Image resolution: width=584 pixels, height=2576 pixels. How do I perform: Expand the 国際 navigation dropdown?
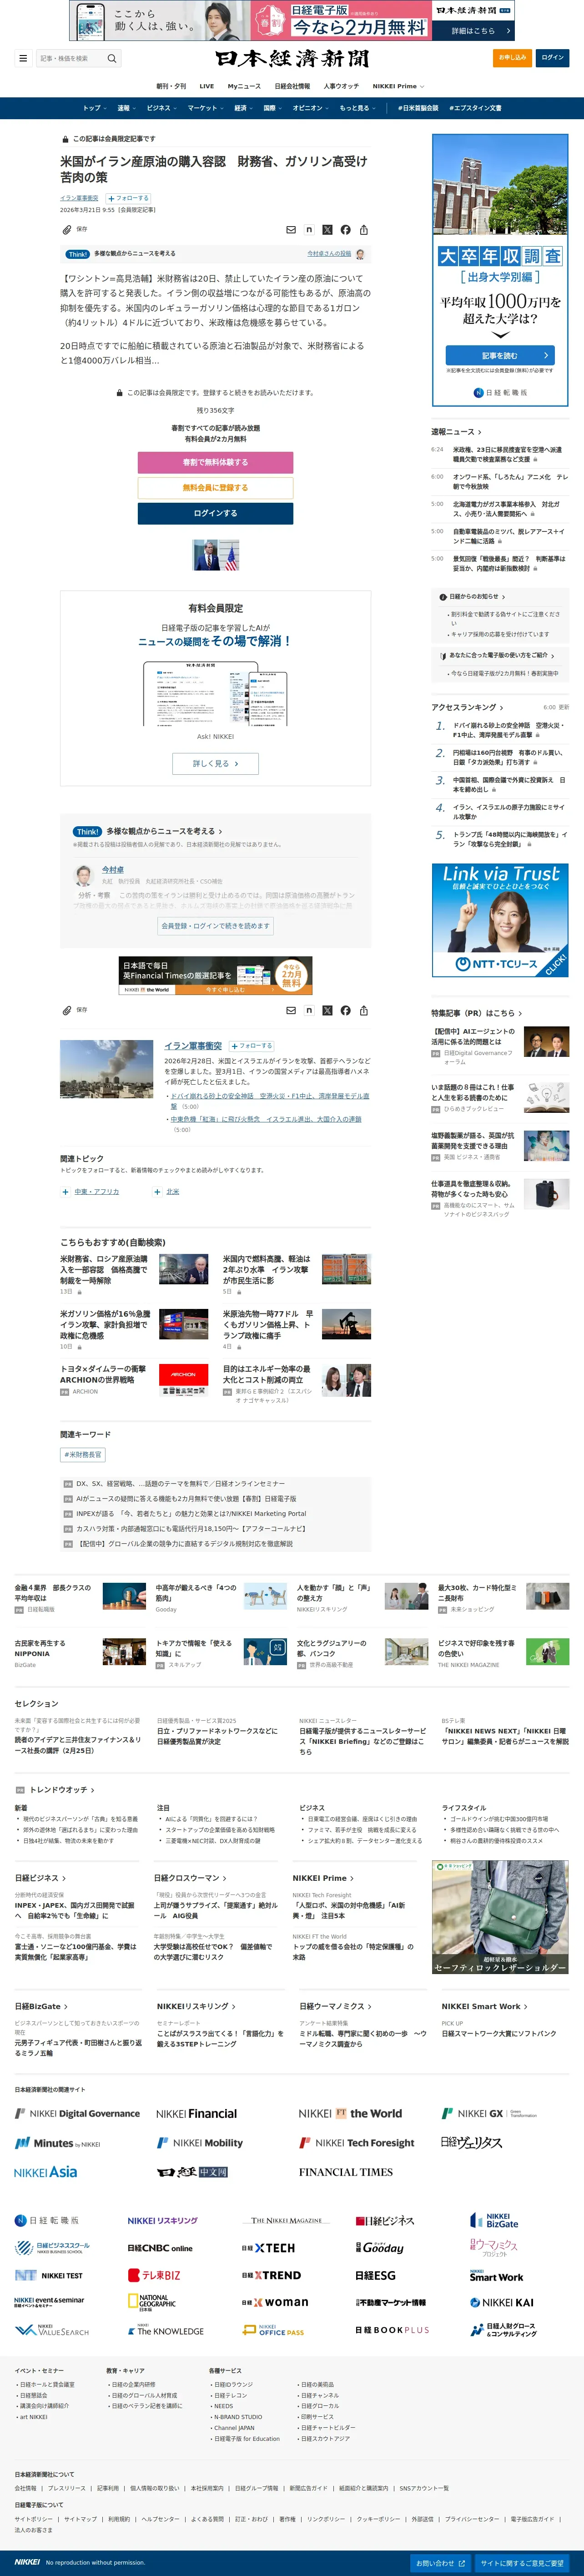(272, 108)
